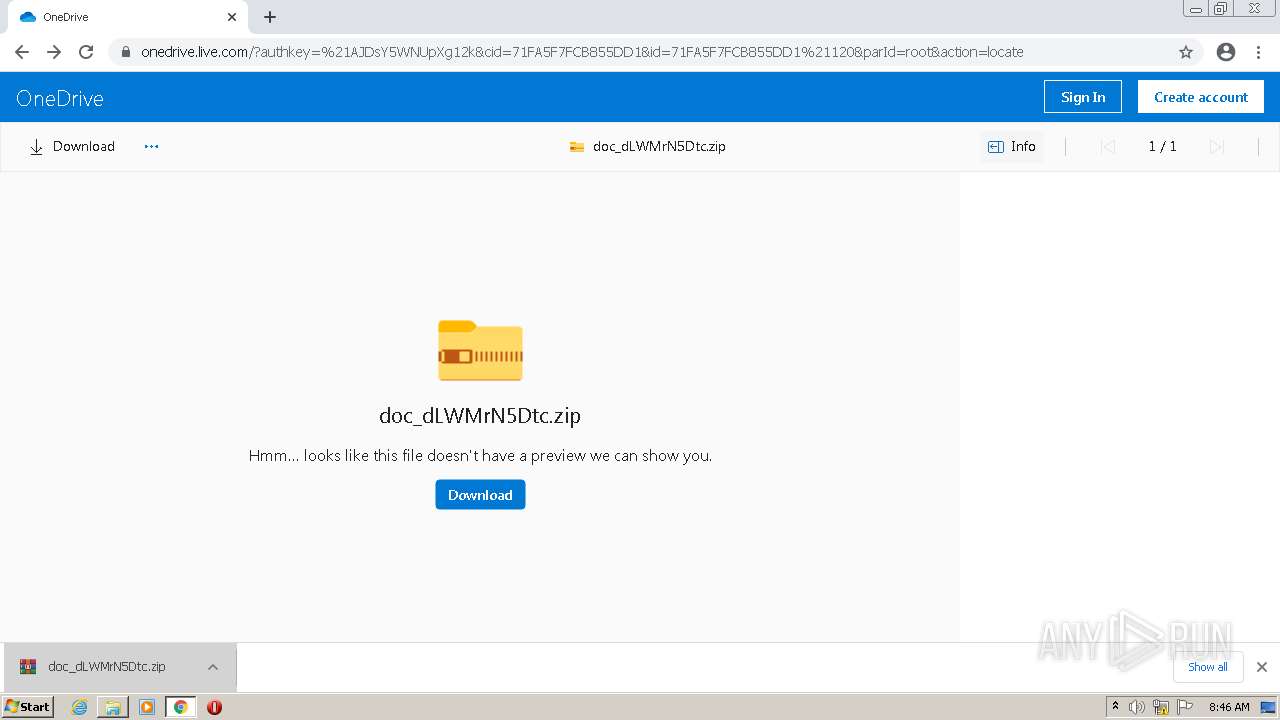Click Download in the toolbar

click(x=72, y=146)
